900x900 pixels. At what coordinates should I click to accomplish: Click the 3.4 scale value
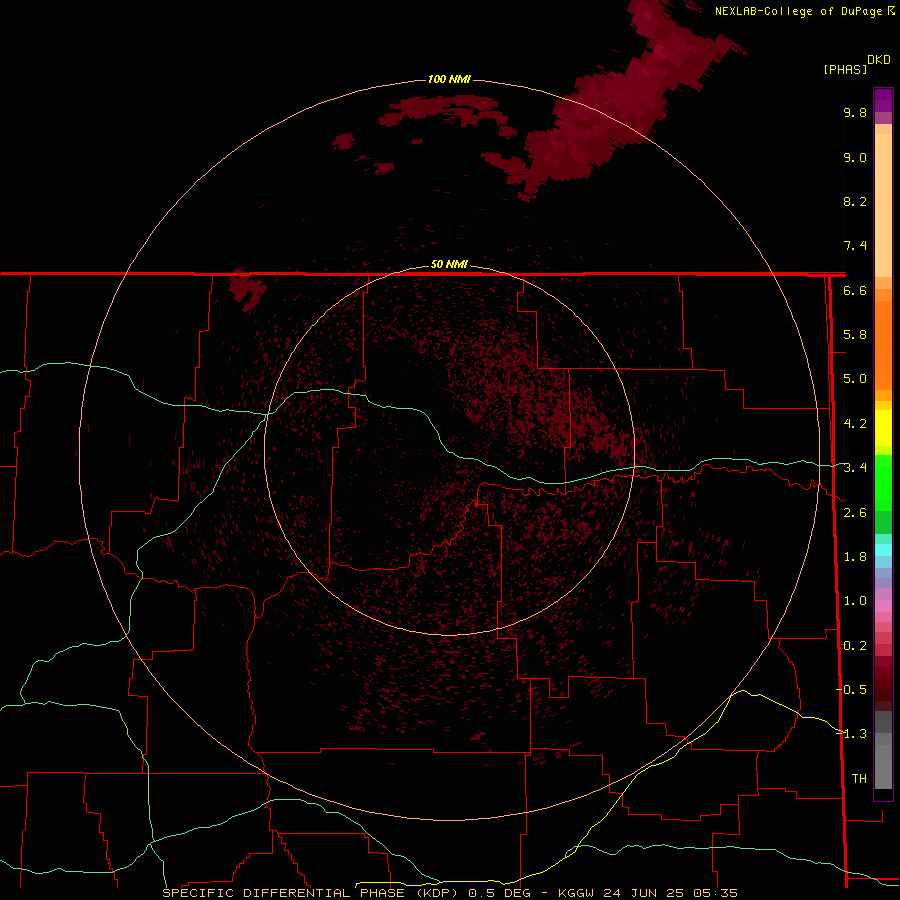pos(855,468)
